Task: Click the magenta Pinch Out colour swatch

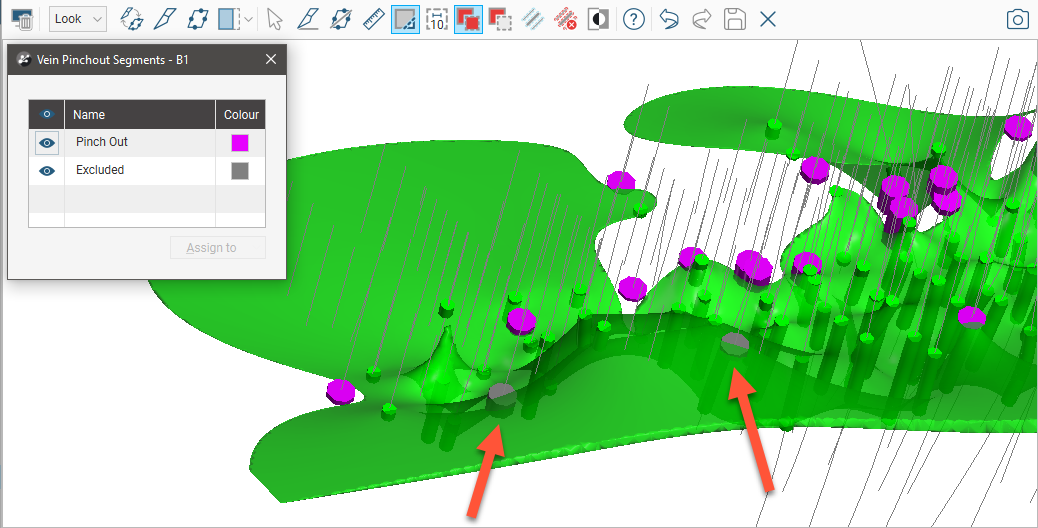Action: pos(240,143)
